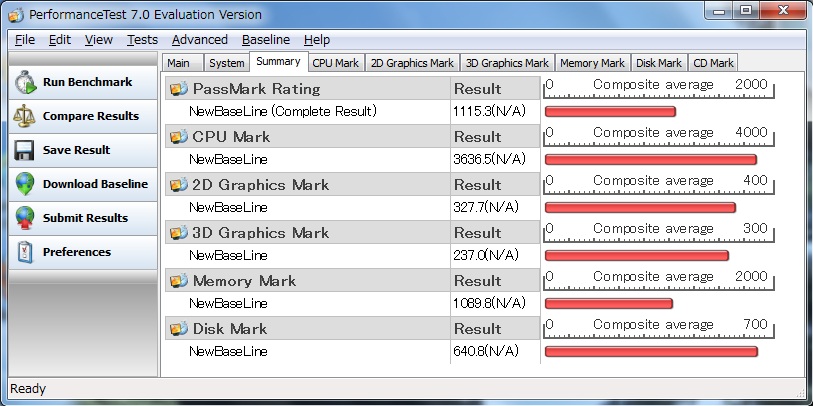Click the Disk Mark composite average scale
Viewport: 813px width, 406px height.
658,328
